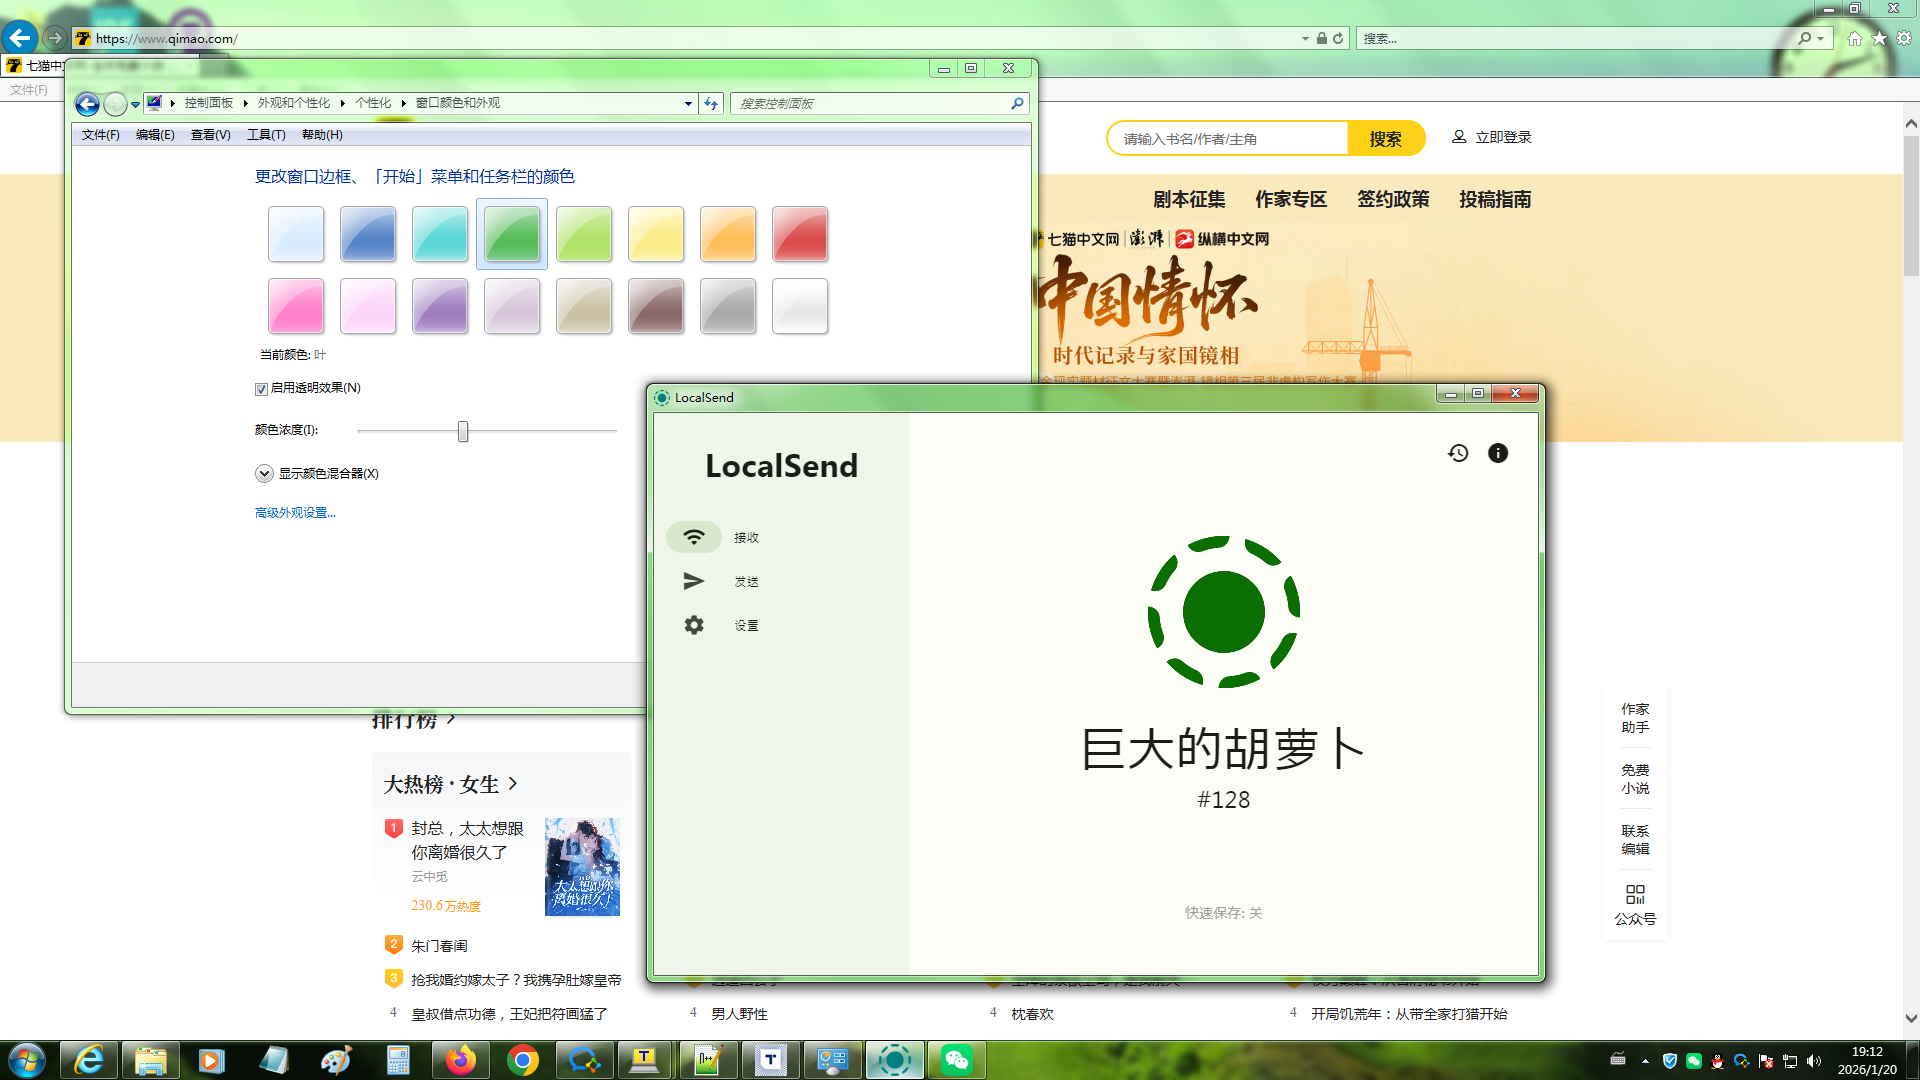
Task: Click the LocalSend info icon
Action: [1497, 453]
